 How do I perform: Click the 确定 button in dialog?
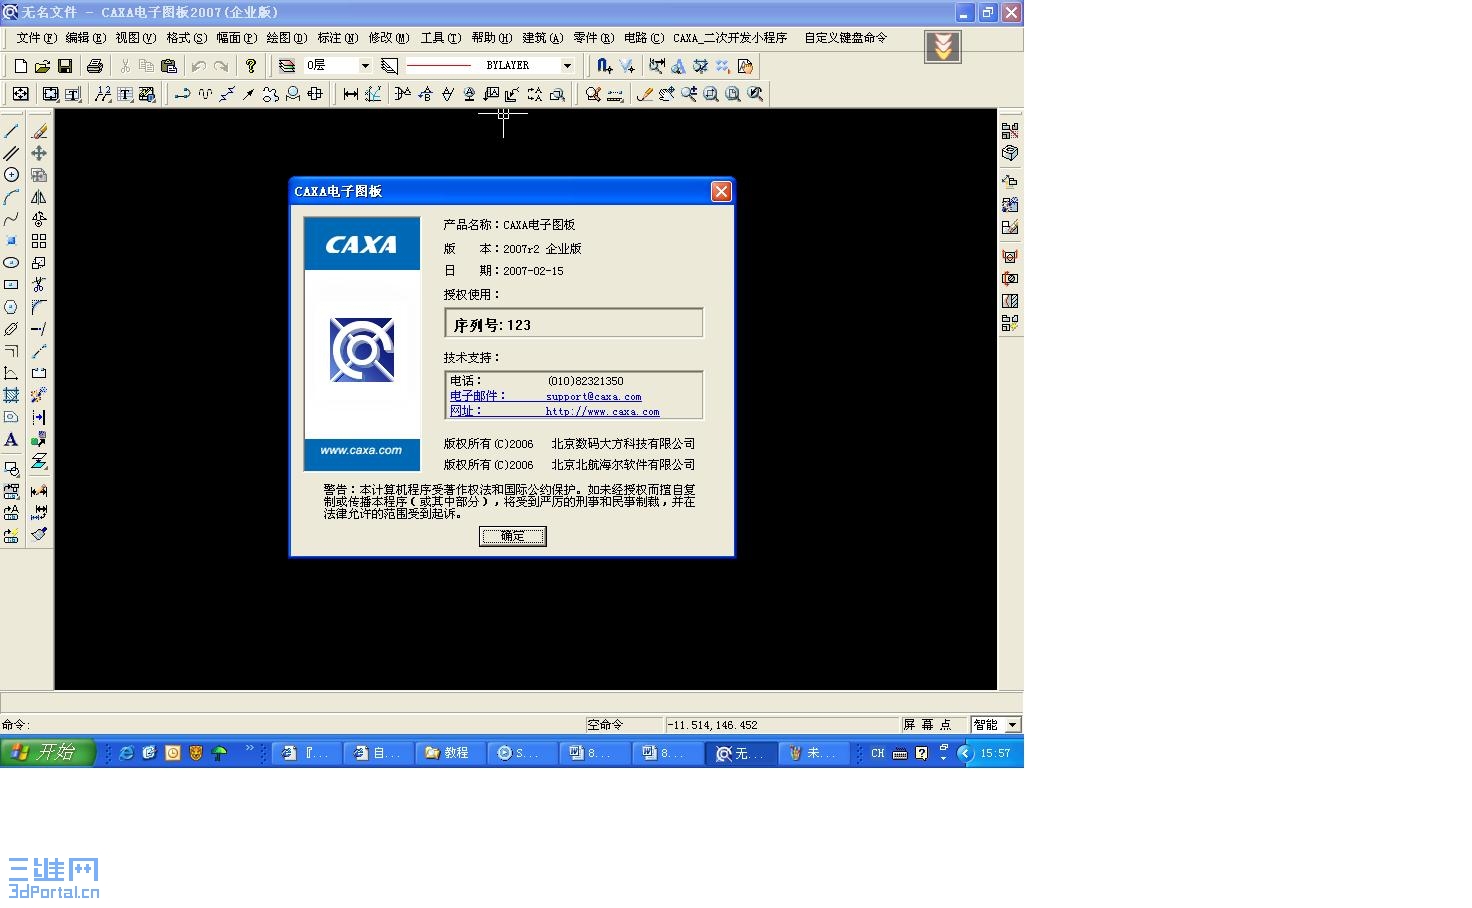(512, 536)
